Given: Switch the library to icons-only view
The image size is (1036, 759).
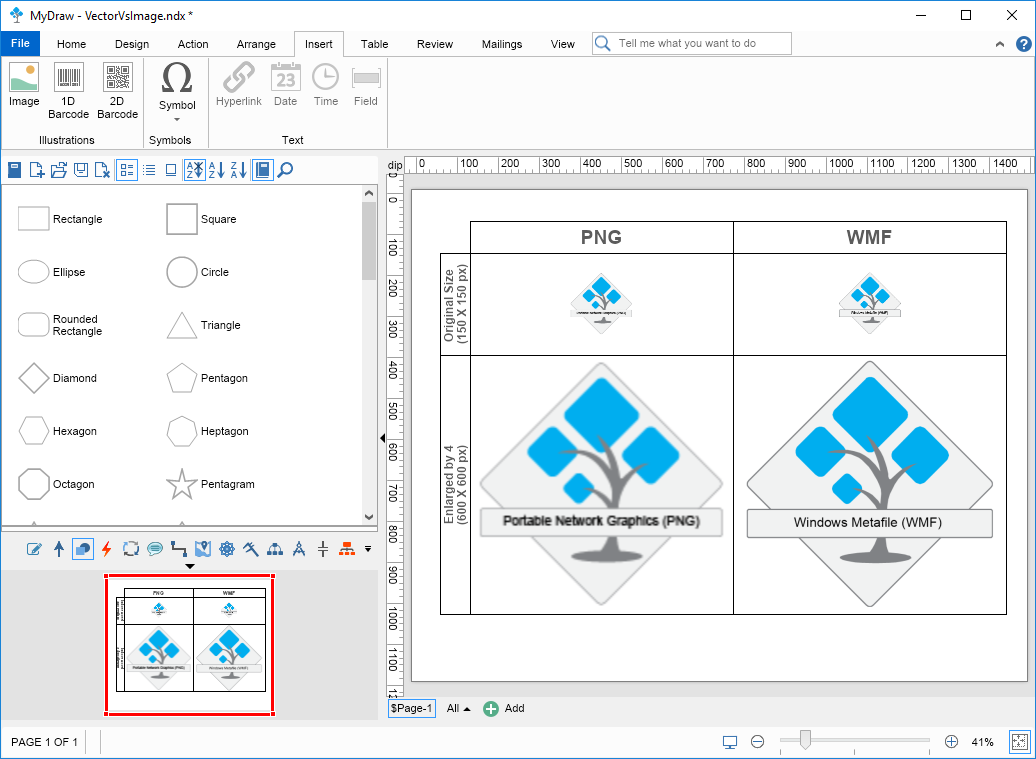Looking at the screenshot, I should click(x=171, y=170).
